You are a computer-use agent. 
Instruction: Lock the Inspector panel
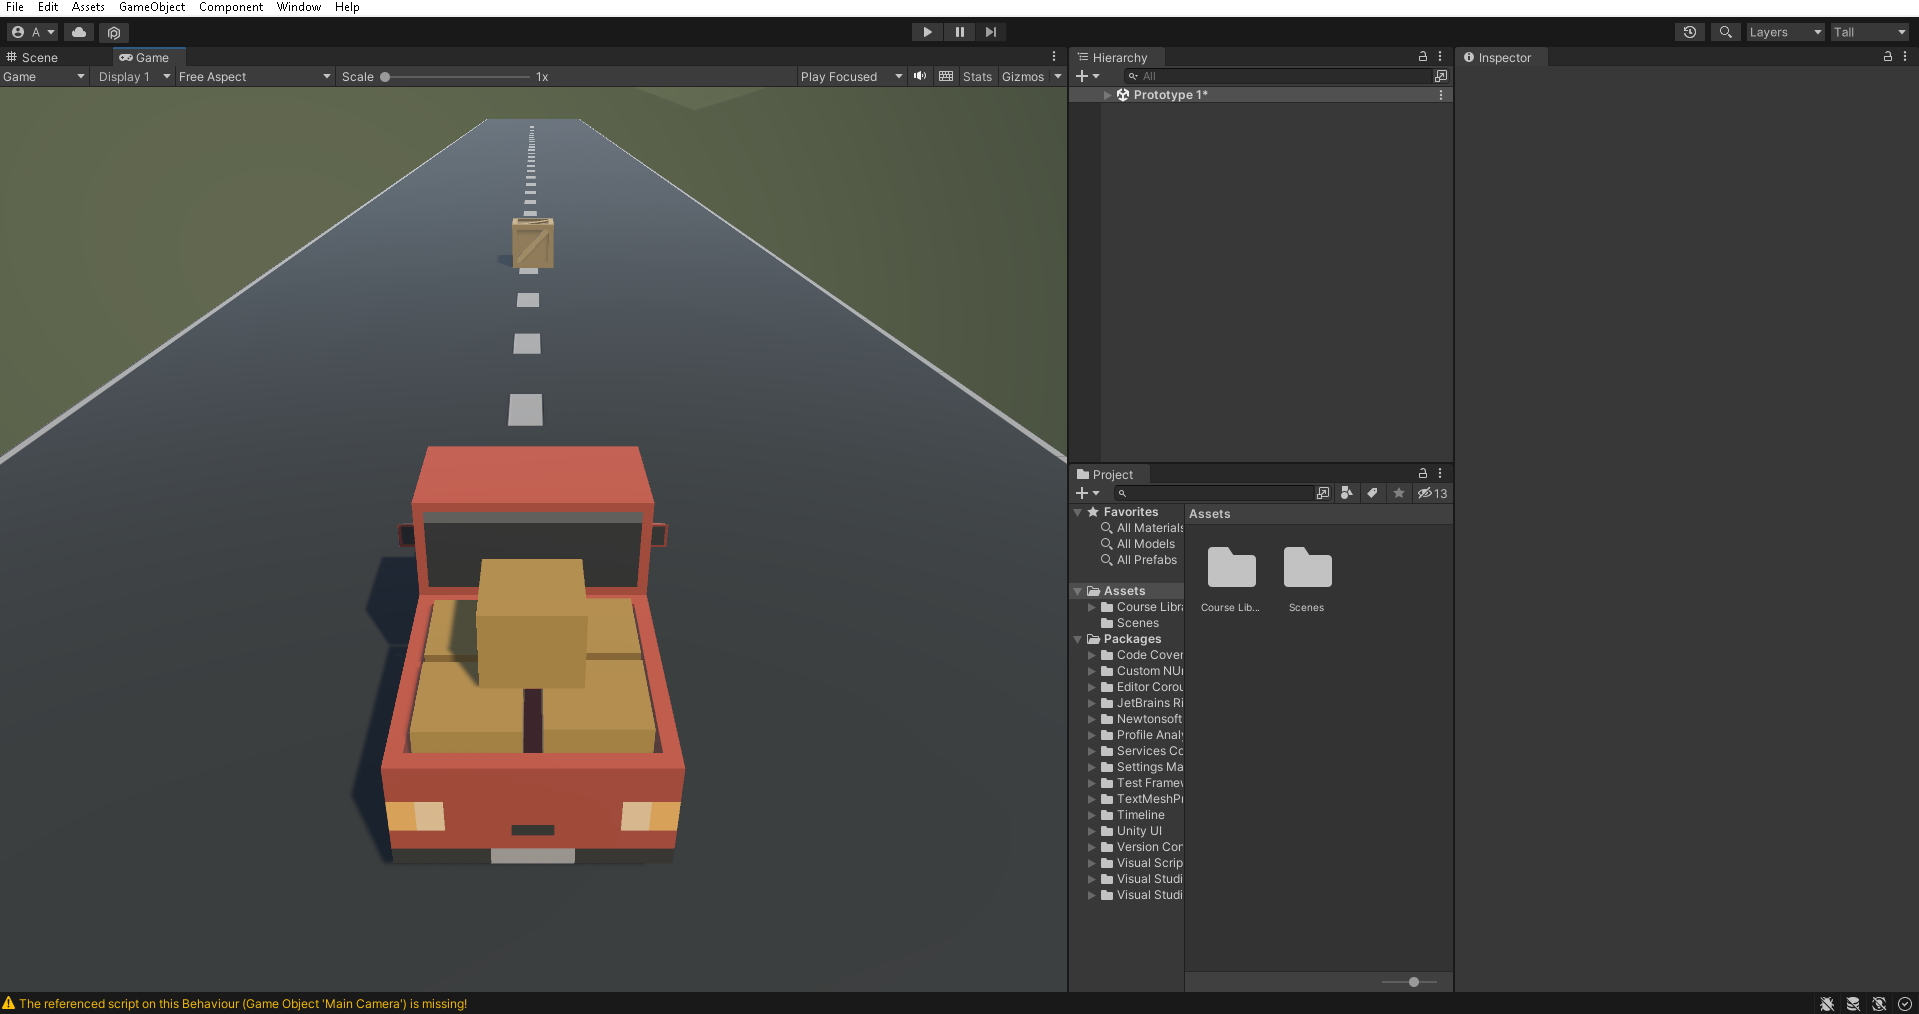[1887, 57]
